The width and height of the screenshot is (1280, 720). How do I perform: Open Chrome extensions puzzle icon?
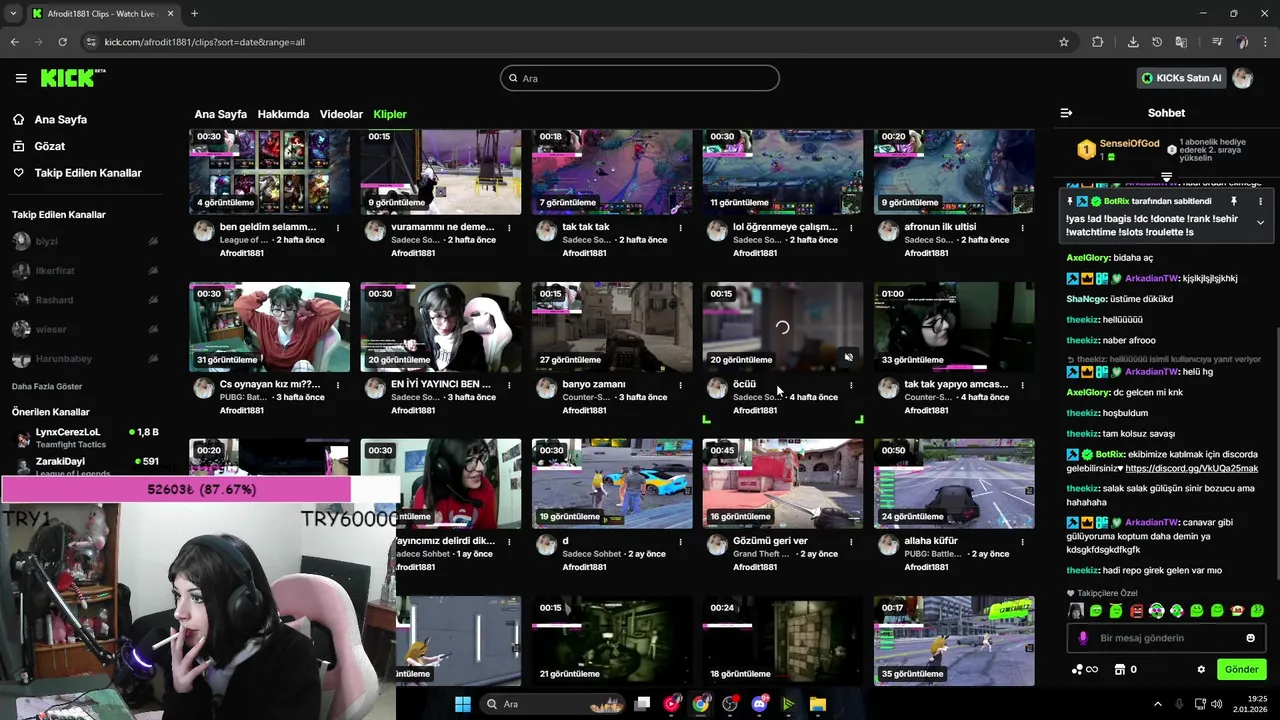[1098, 42]
